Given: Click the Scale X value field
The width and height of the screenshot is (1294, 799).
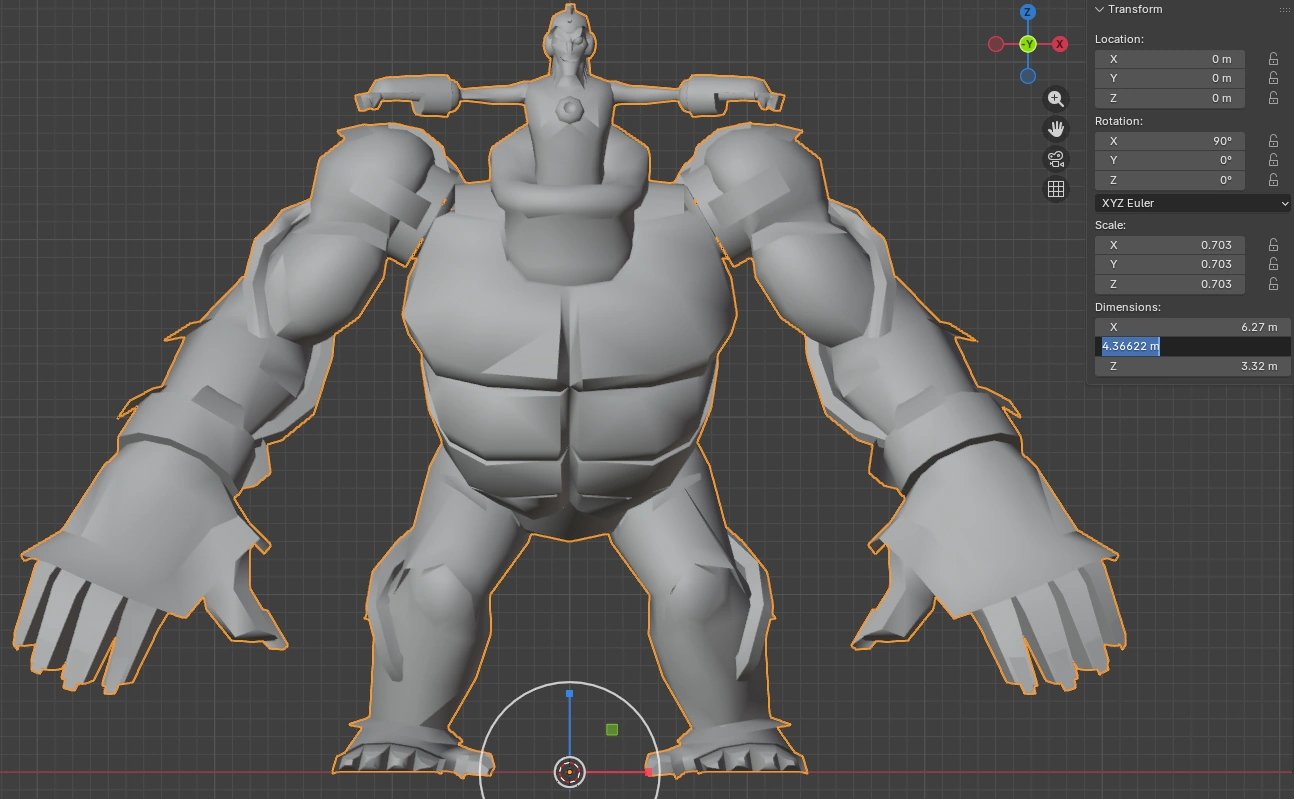Looking at the screenshot, I should (x=1170, y=245).
